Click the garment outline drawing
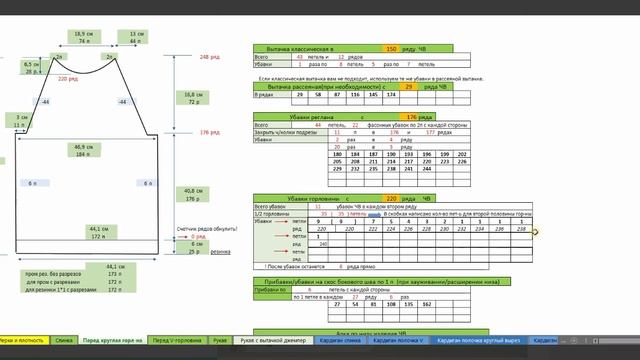Viewport: 640px width, 360px height. (87, 155)
